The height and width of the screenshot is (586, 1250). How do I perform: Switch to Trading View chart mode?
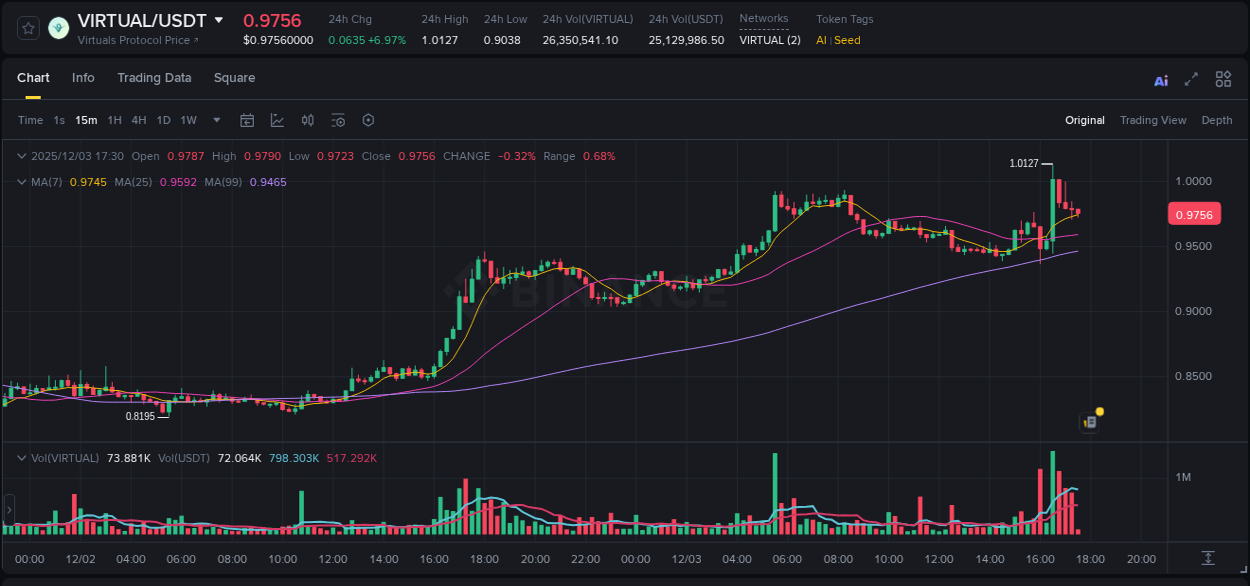1153,120
